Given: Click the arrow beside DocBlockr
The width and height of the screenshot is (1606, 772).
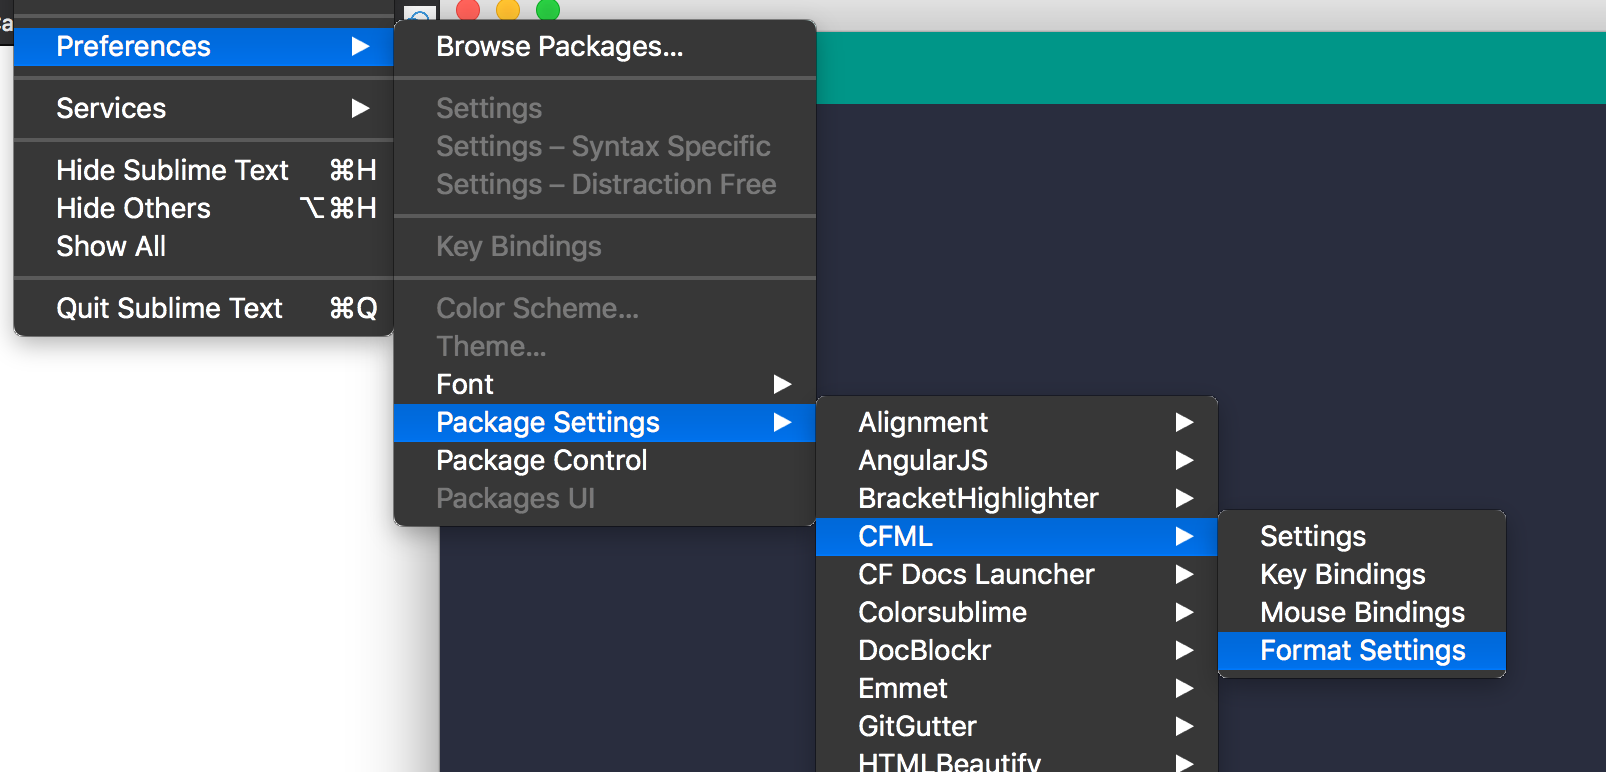Looking at the screenshot, I should pos(1185,651).
